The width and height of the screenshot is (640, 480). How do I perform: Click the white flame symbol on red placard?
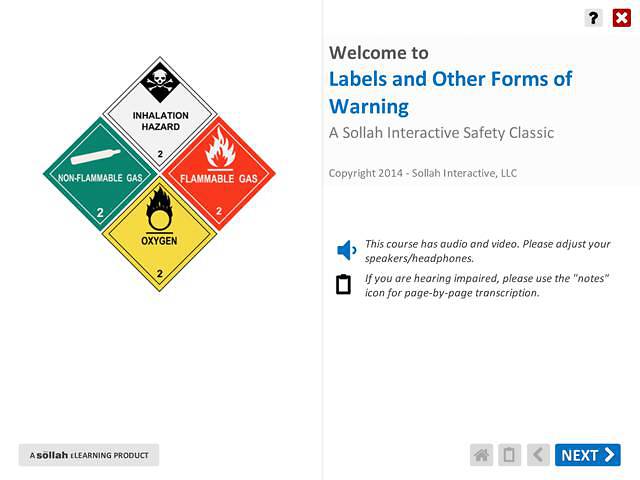pos(217,153)
